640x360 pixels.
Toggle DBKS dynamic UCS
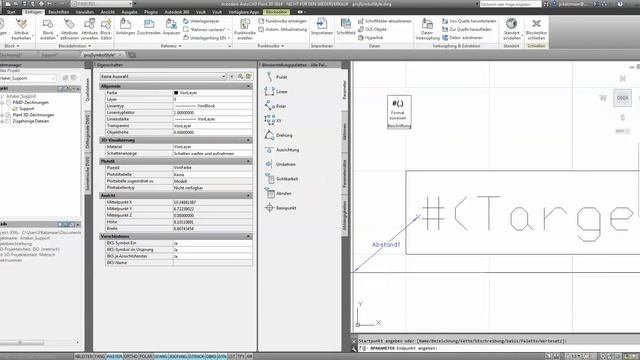211,356
